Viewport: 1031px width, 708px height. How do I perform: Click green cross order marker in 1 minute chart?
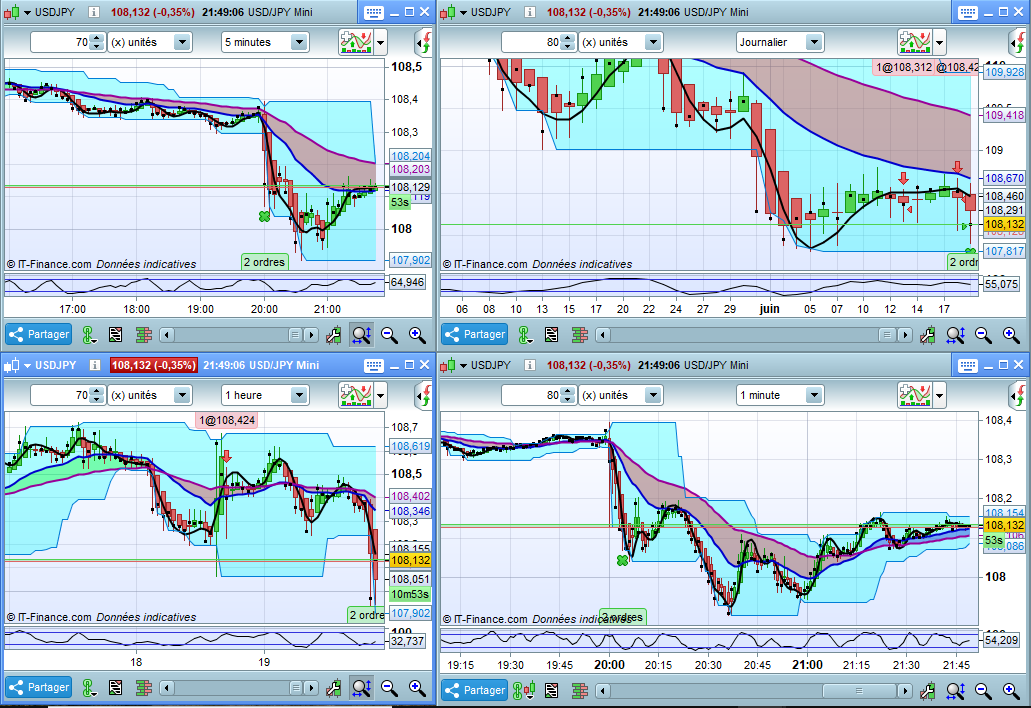point(622,561)
